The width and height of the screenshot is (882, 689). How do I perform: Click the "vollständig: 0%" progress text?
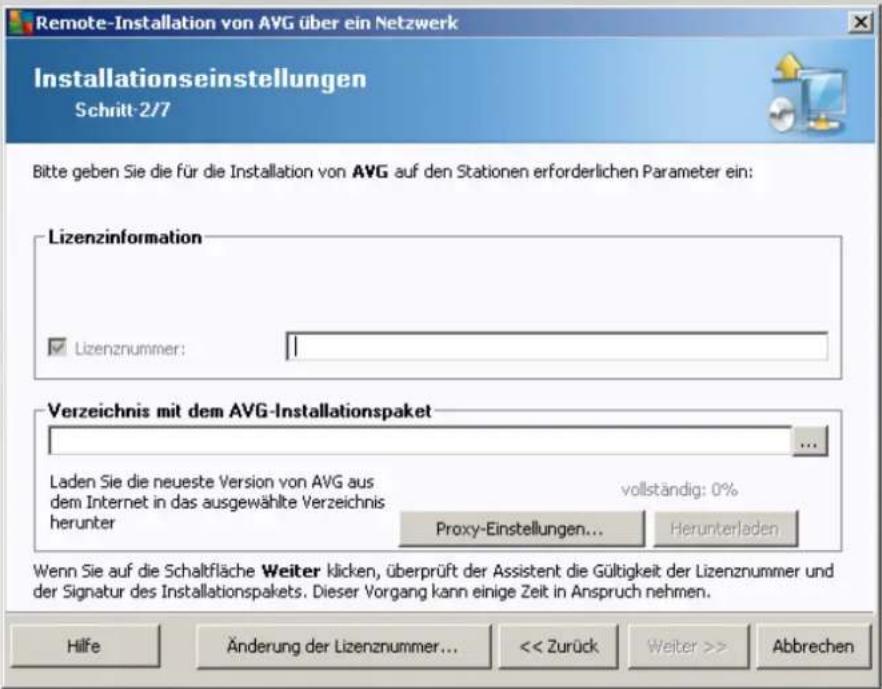[679, 490]
